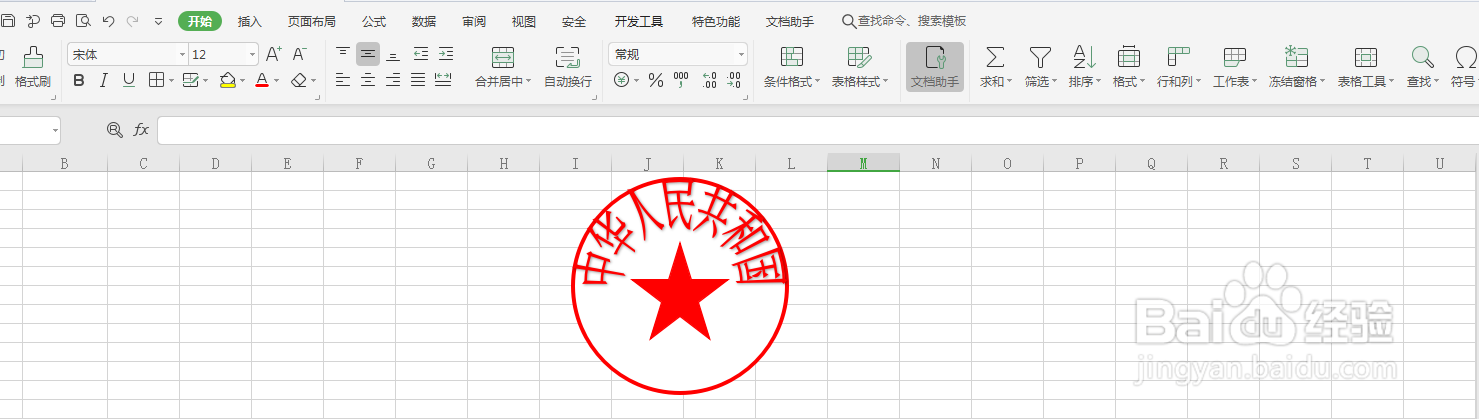Click the search commands box 查找命令
1479x419 pixels.
(904, 21)
